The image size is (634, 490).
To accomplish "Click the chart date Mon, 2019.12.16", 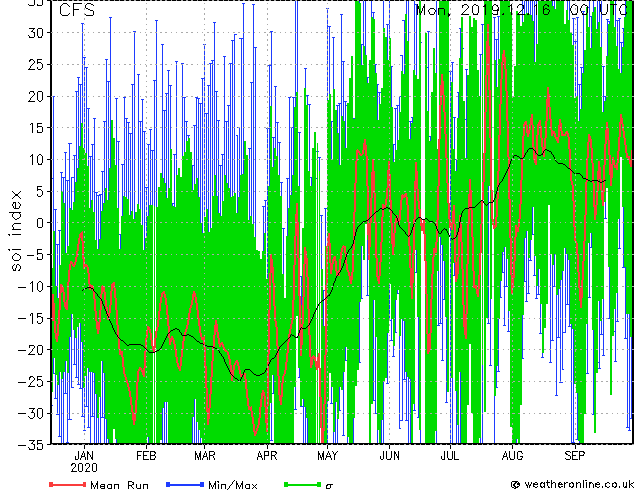I will (483, 10).
